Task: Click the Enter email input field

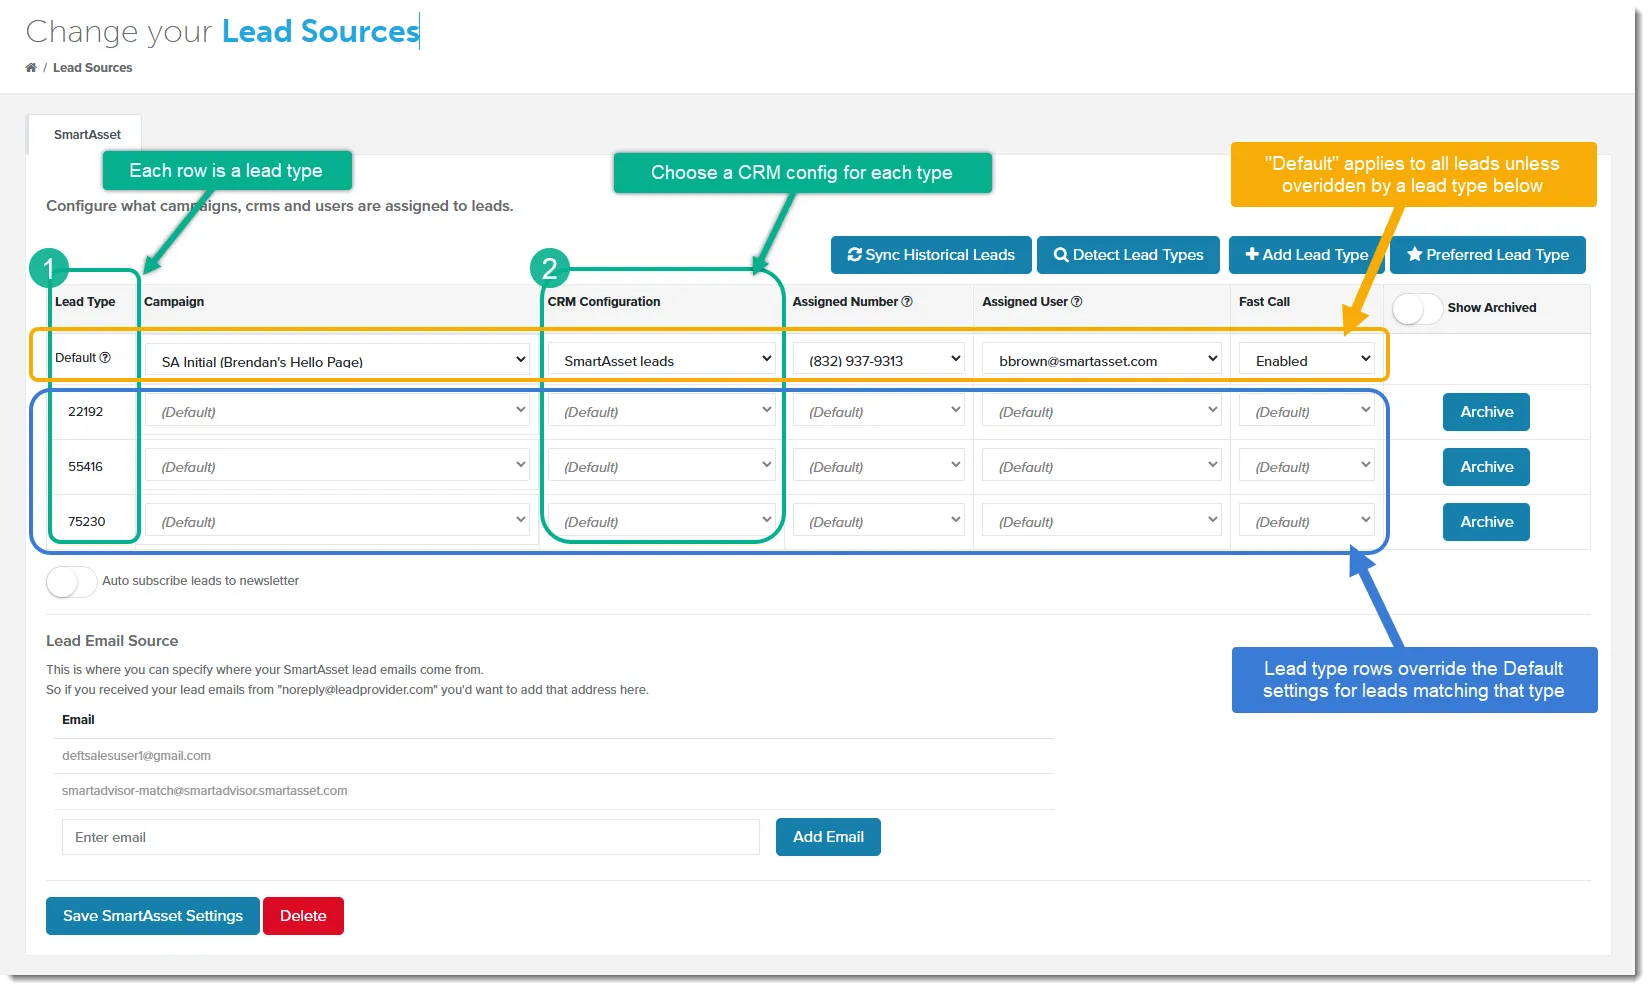Action: [411, 837]
